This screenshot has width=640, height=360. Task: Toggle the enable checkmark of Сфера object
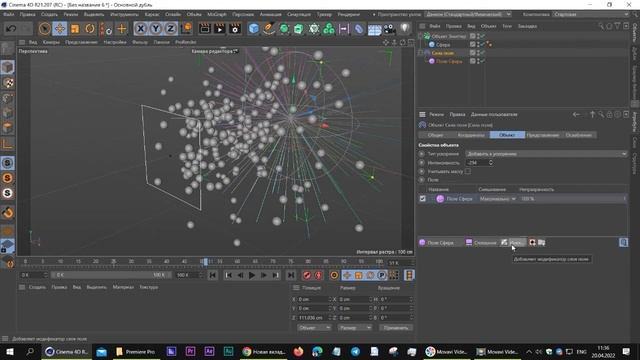pyautogui.click(x=482, y=44)
